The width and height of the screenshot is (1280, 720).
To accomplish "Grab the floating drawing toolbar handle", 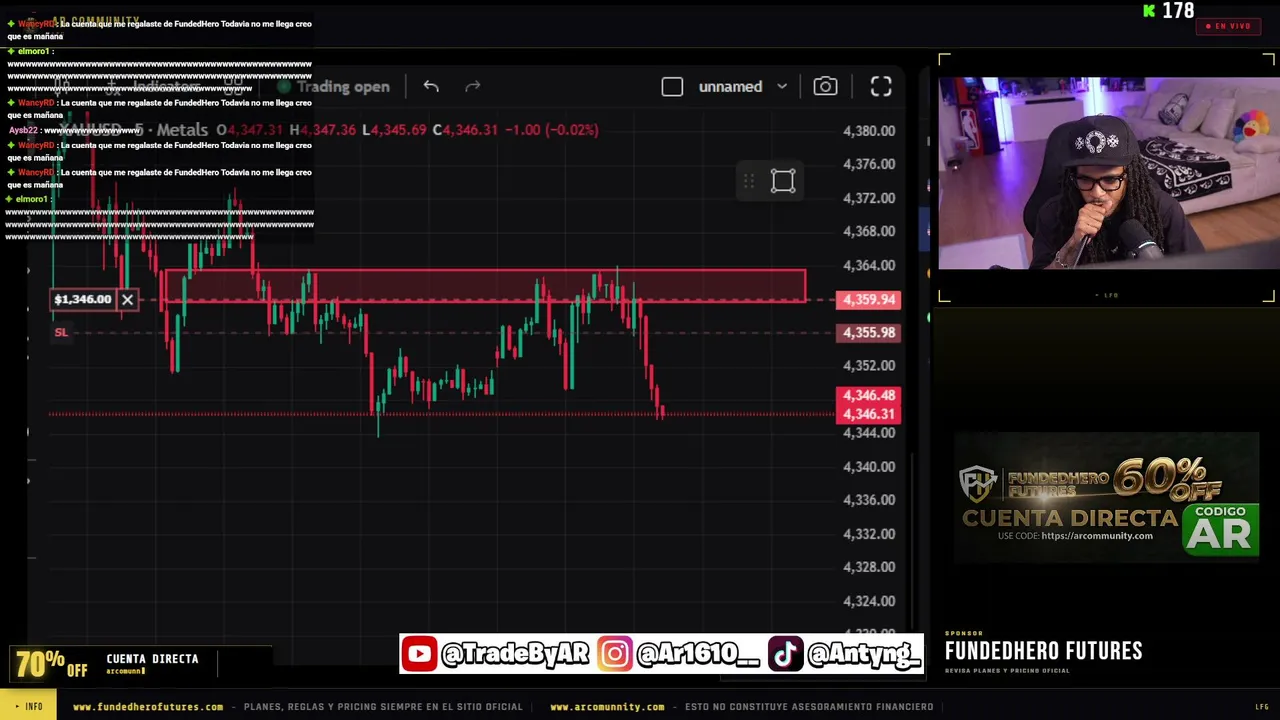I will [748, 181].
